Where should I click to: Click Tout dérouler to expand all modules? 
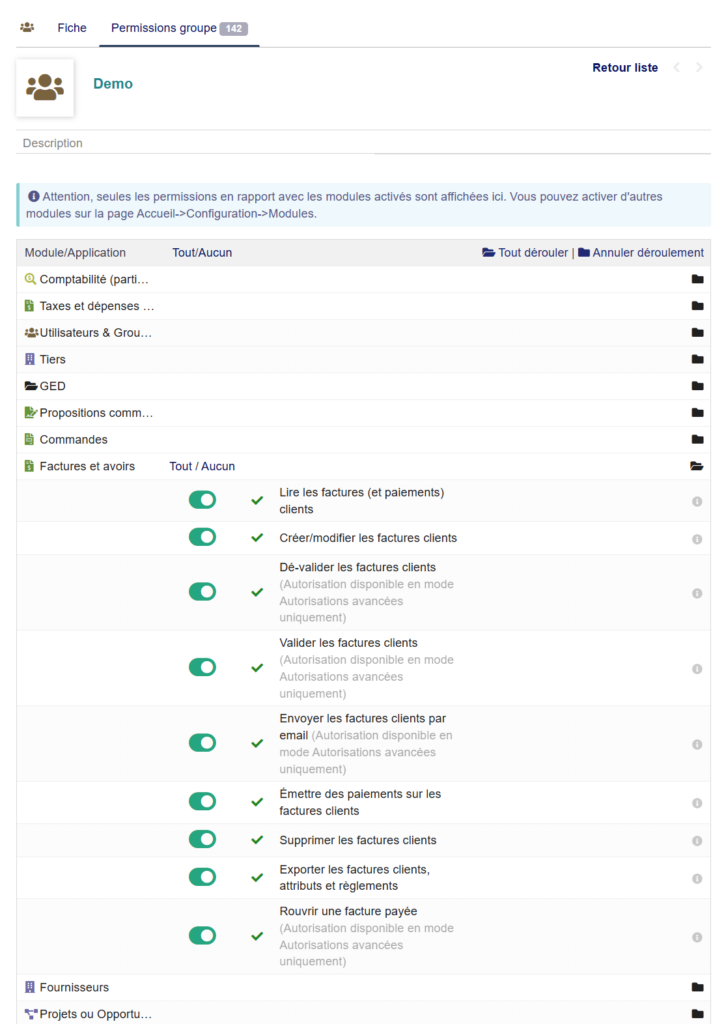click(x=525, y=253)
